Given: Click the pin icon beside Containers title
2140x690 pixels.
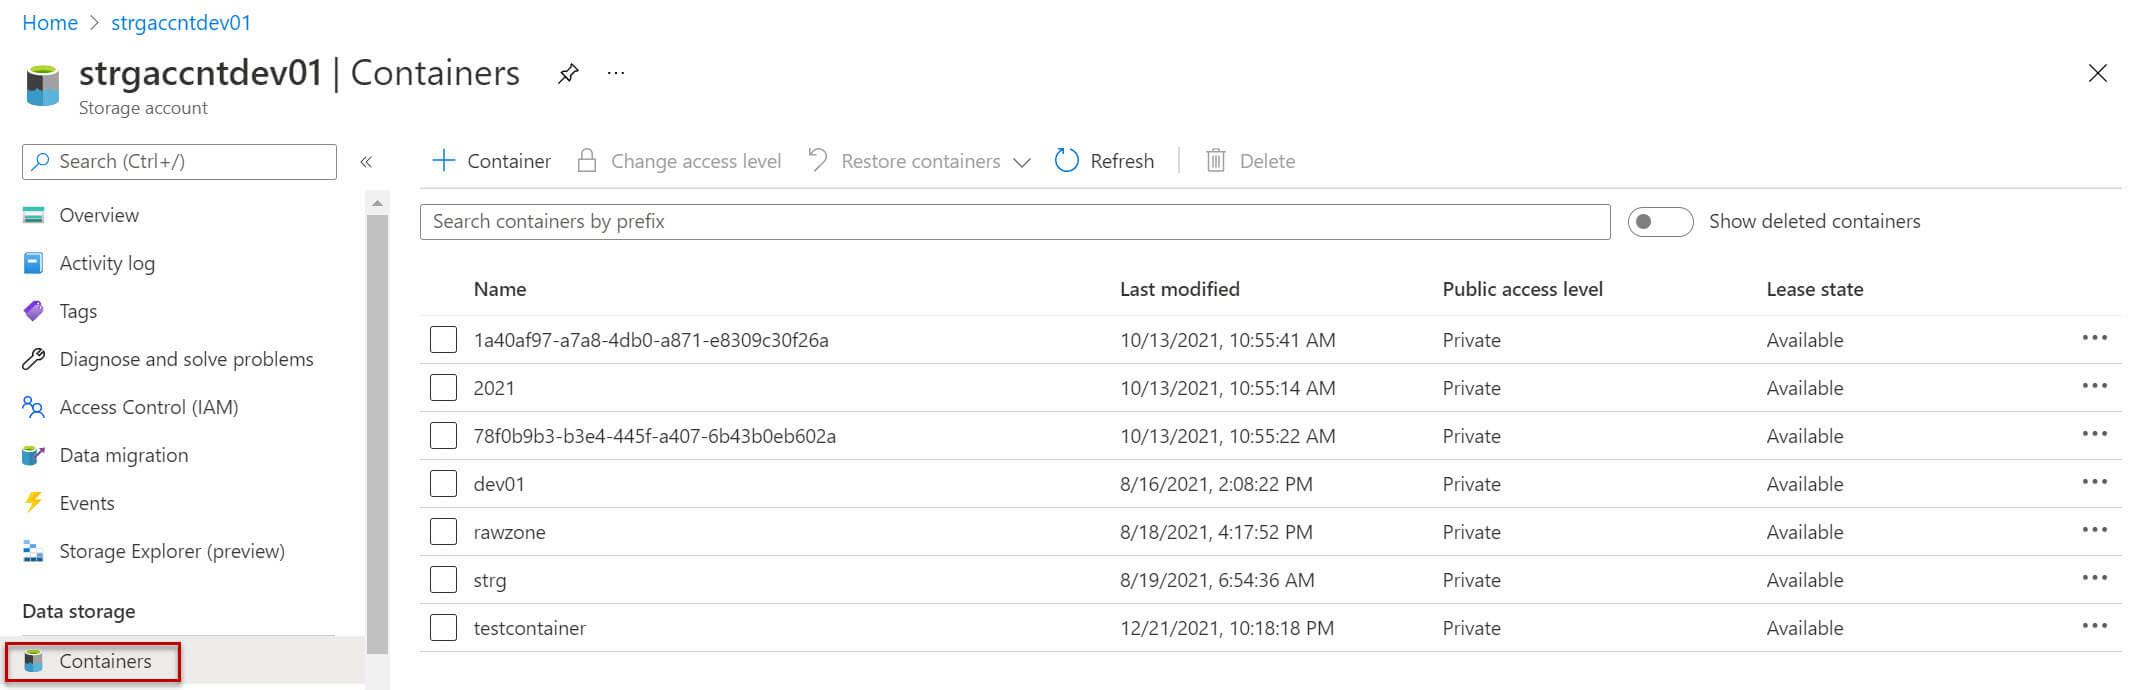Looking at the screenshot, I should coord(568,73).
